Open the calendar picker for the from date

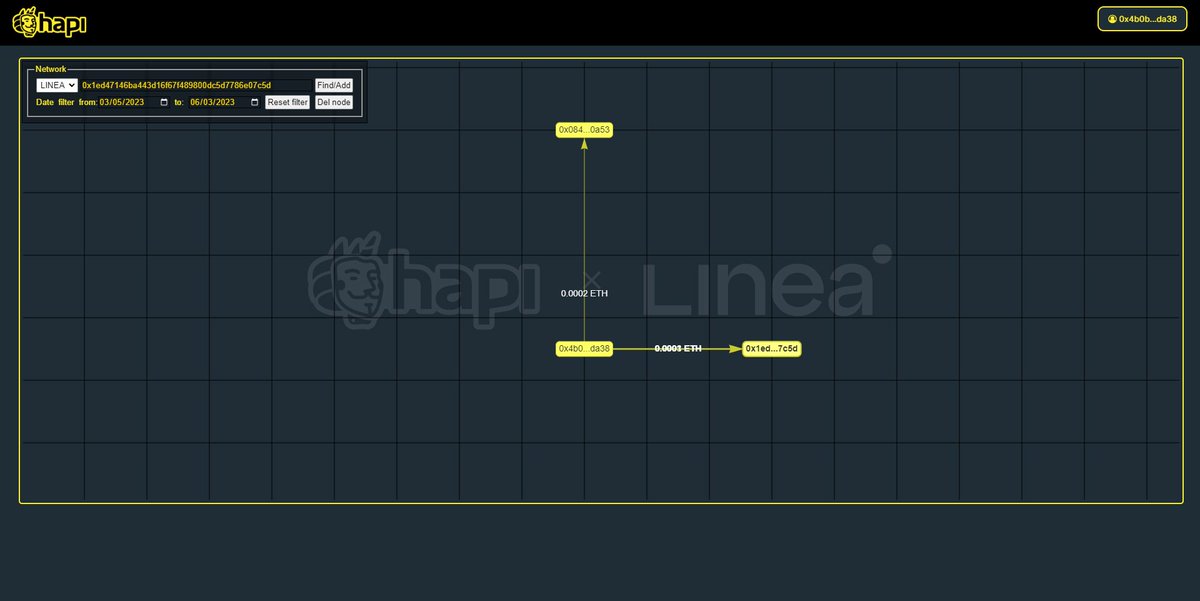164,102
